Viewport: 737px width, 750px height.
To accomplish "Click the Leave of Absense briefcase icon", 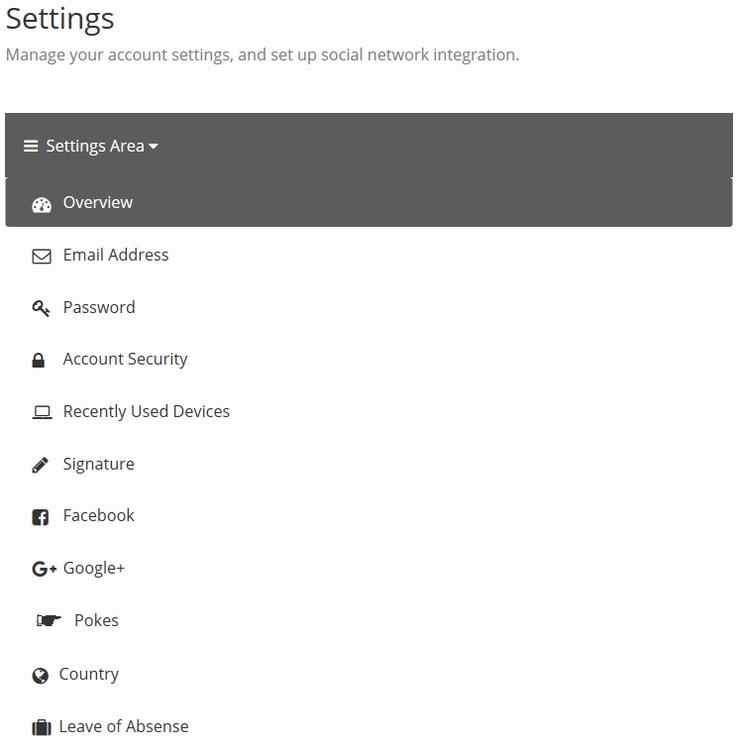I will point(41,727).
